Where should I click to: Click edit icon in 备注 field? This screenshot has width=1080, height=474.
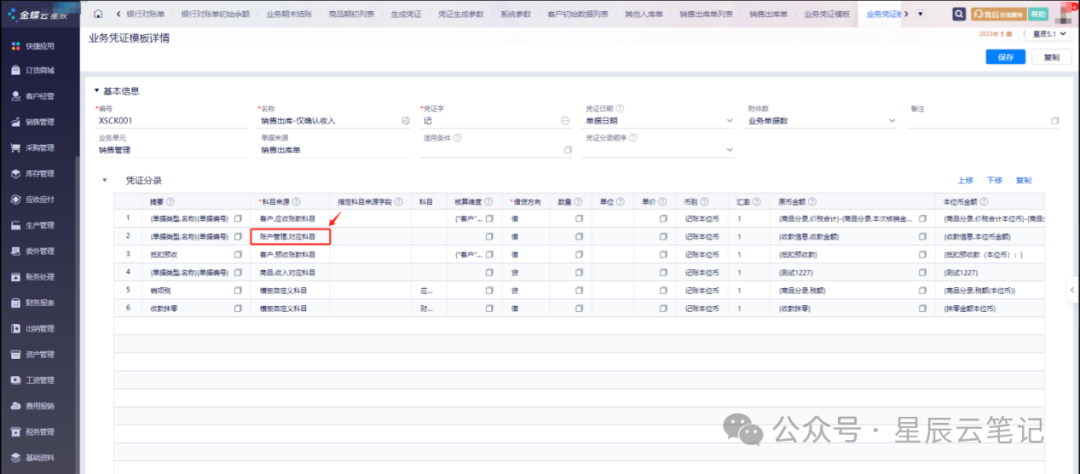click(1055, 121)
